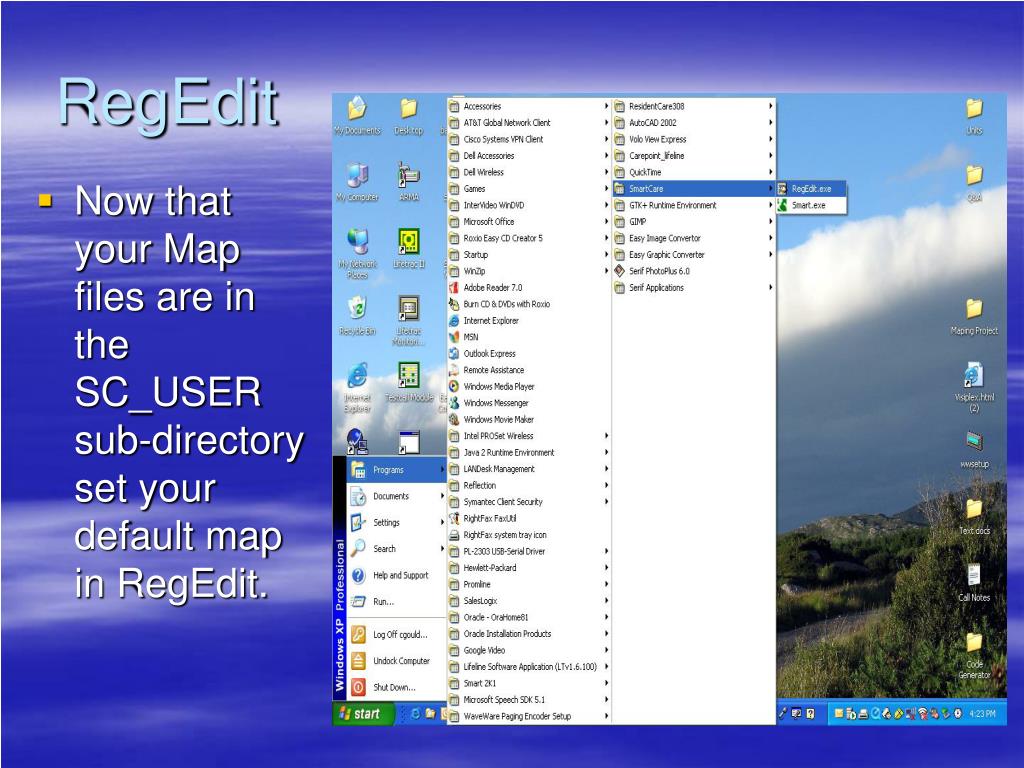Launch RightFax FaxUtil from Programs
The image size is (1024, 768).
click(x=529, y=519)
